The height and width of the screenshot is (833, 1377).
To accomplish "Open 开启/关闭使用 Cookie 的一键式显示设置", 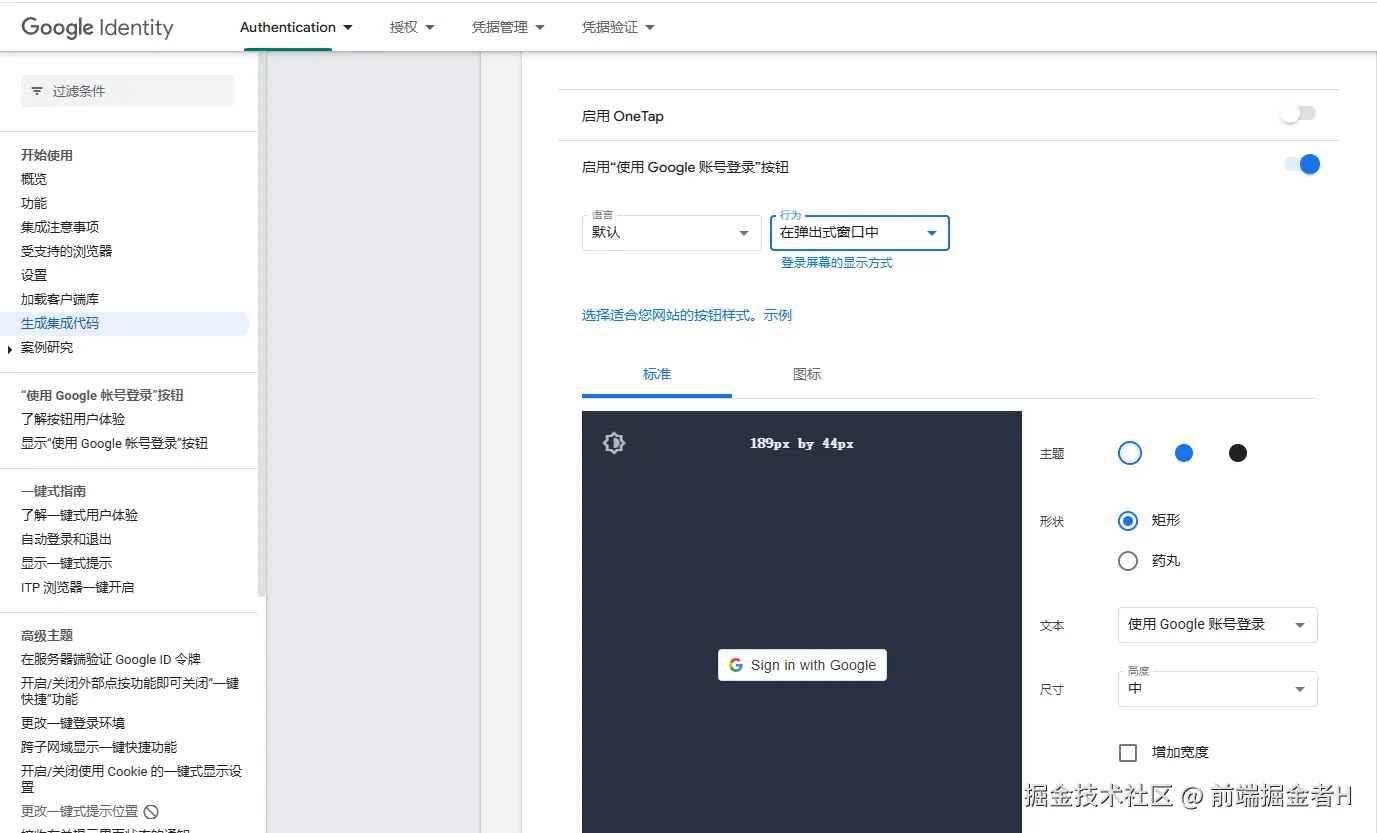I will (x=131, y=779).
